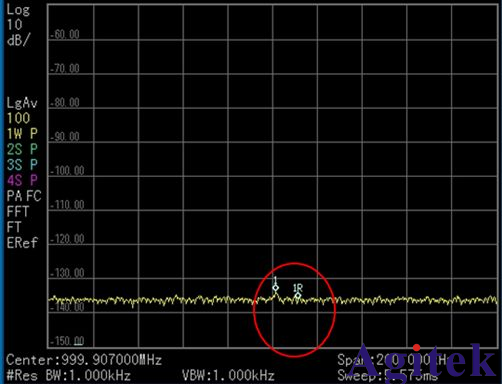This screenshot has width=502, height=384.
Task: Click the -60.00 top axis level label
Action: [65, 34]
